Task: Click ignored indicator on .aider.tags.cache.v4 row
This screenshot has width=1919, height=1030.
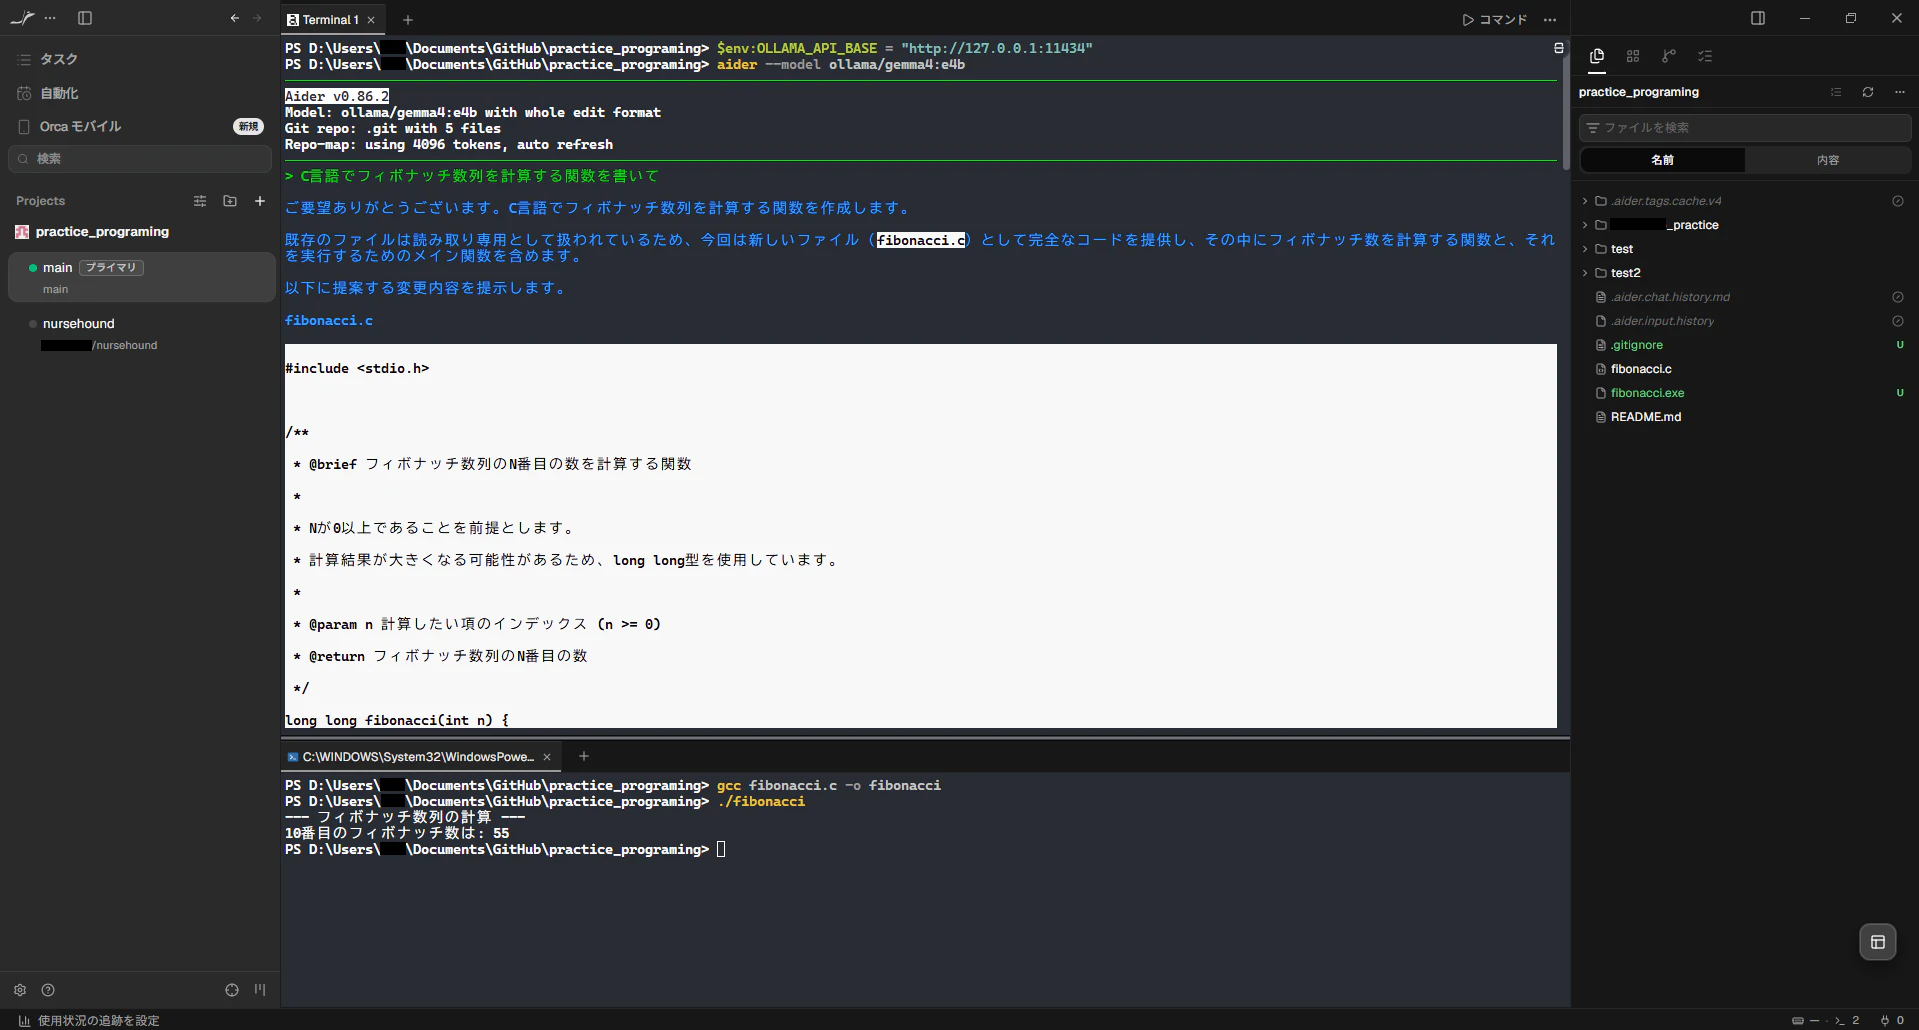Action: click(x=1898, y=201)
